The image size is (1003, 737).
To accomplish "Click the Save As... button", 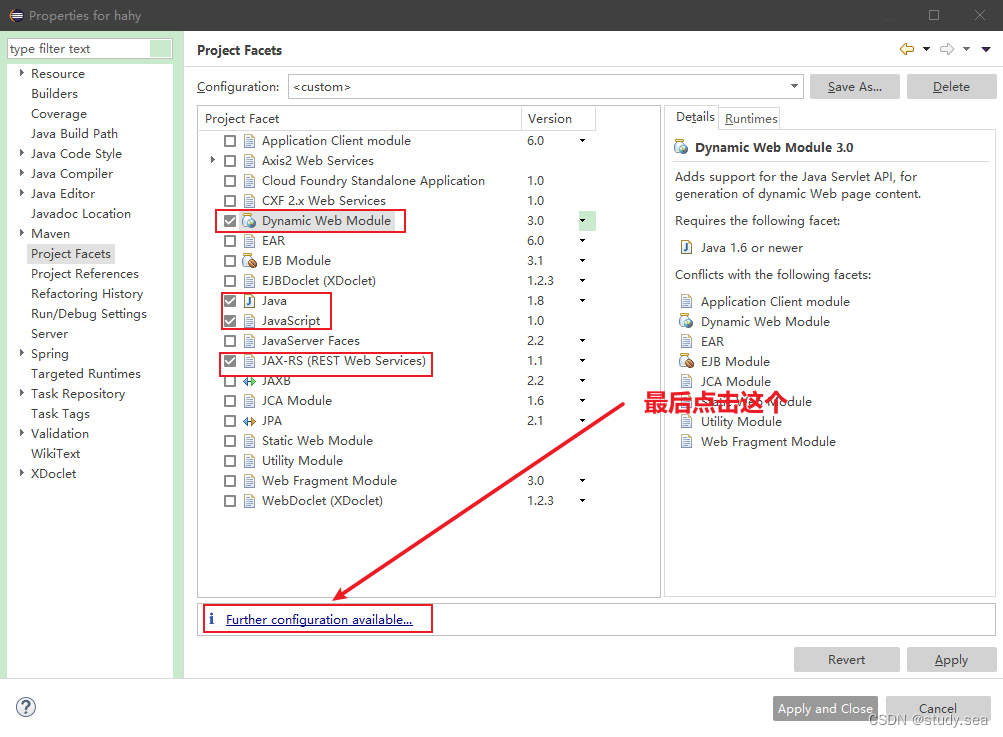I will 855,86.
